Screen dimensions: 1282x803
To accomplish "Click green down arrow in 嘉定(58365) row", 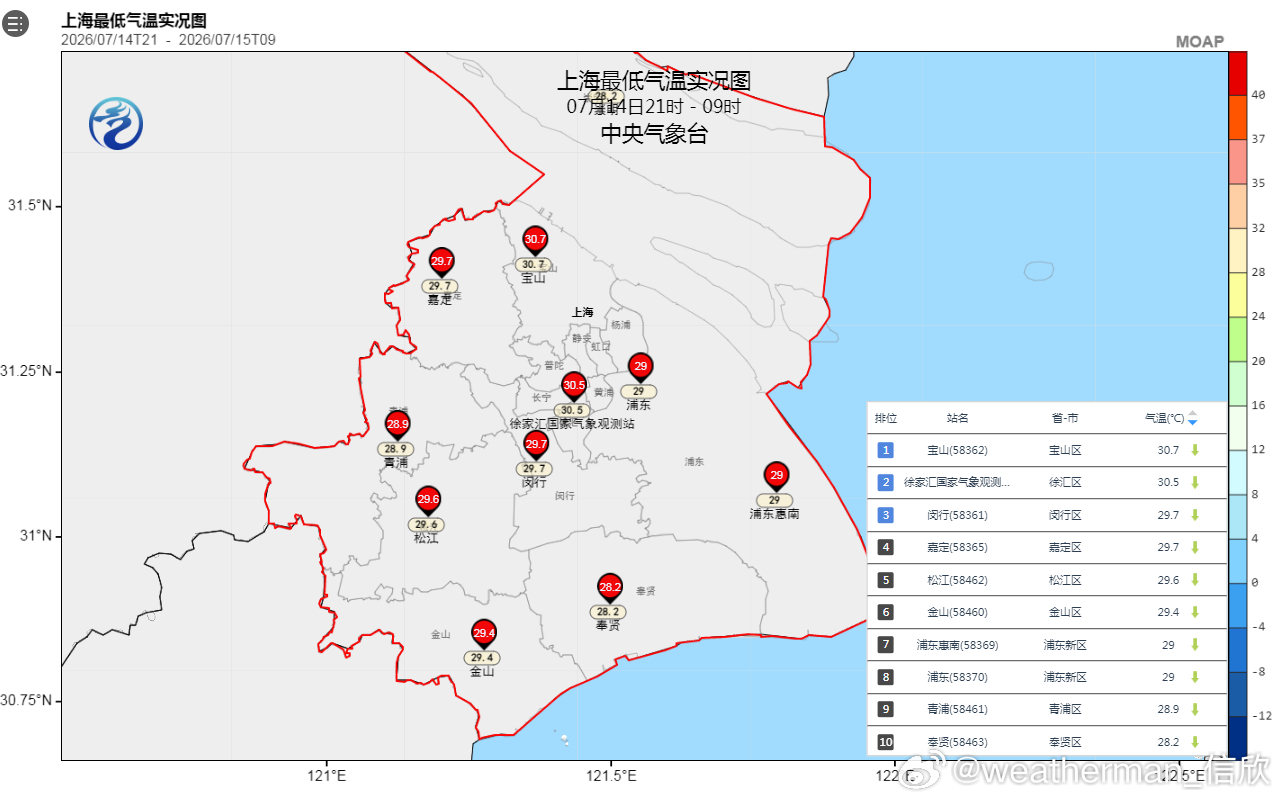I will [x=1194, y=547].
